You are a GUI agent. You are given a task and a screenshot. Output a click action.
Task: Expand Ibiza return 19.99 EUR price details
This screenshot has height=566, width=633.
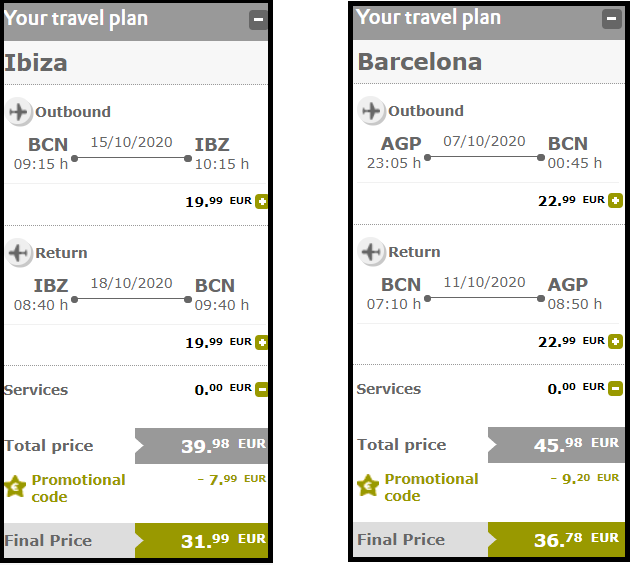pos(262,343)
